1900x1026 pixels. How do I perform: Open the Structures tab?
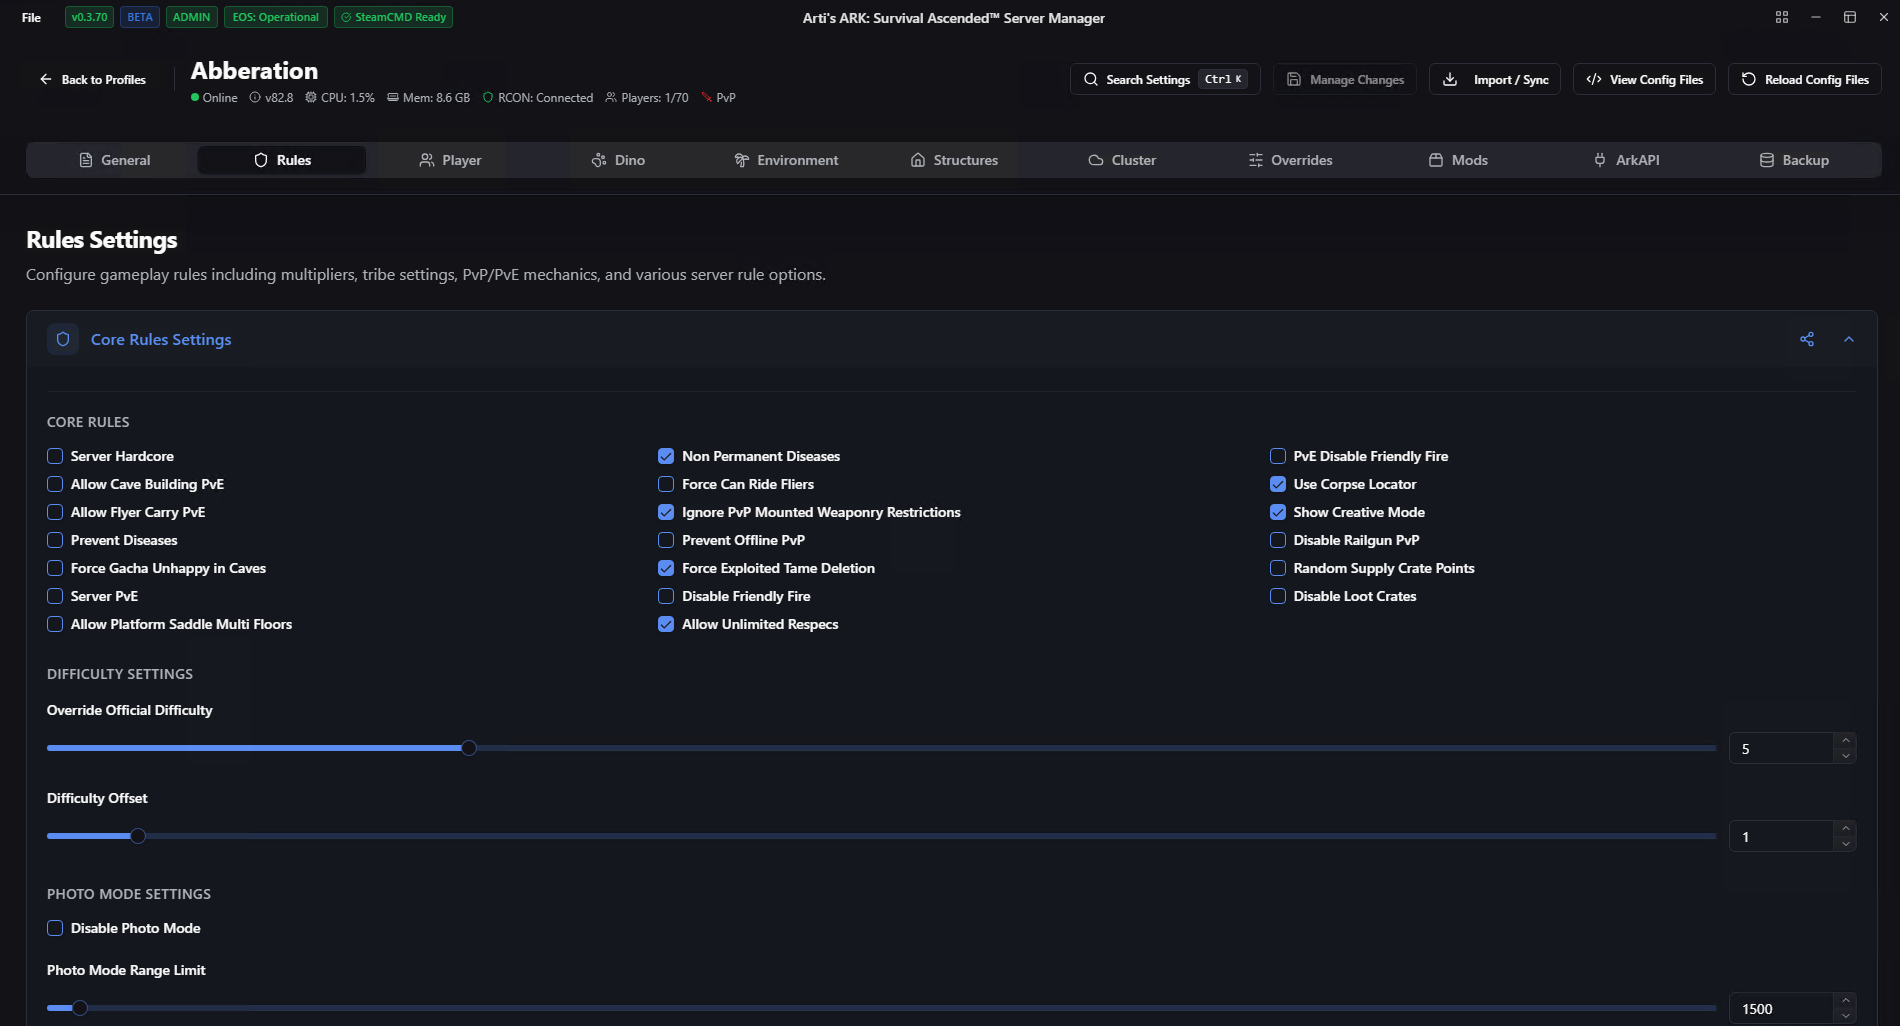tap(954, 160)
